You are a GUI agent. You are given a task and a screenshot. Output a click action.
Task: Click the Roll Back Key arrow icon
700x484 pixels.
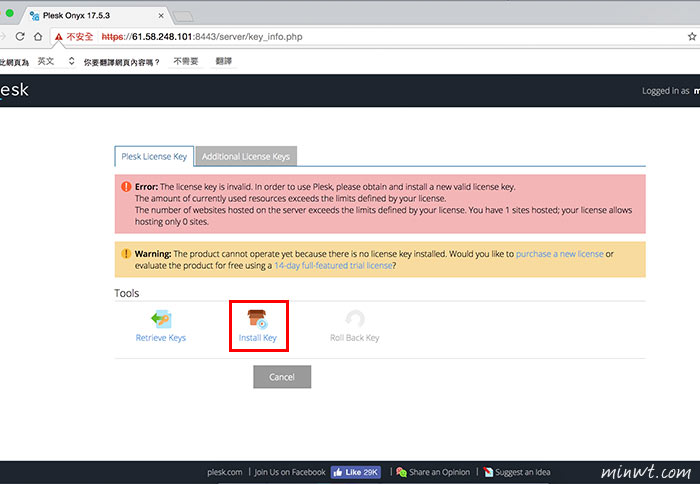(x=355, y=319)
